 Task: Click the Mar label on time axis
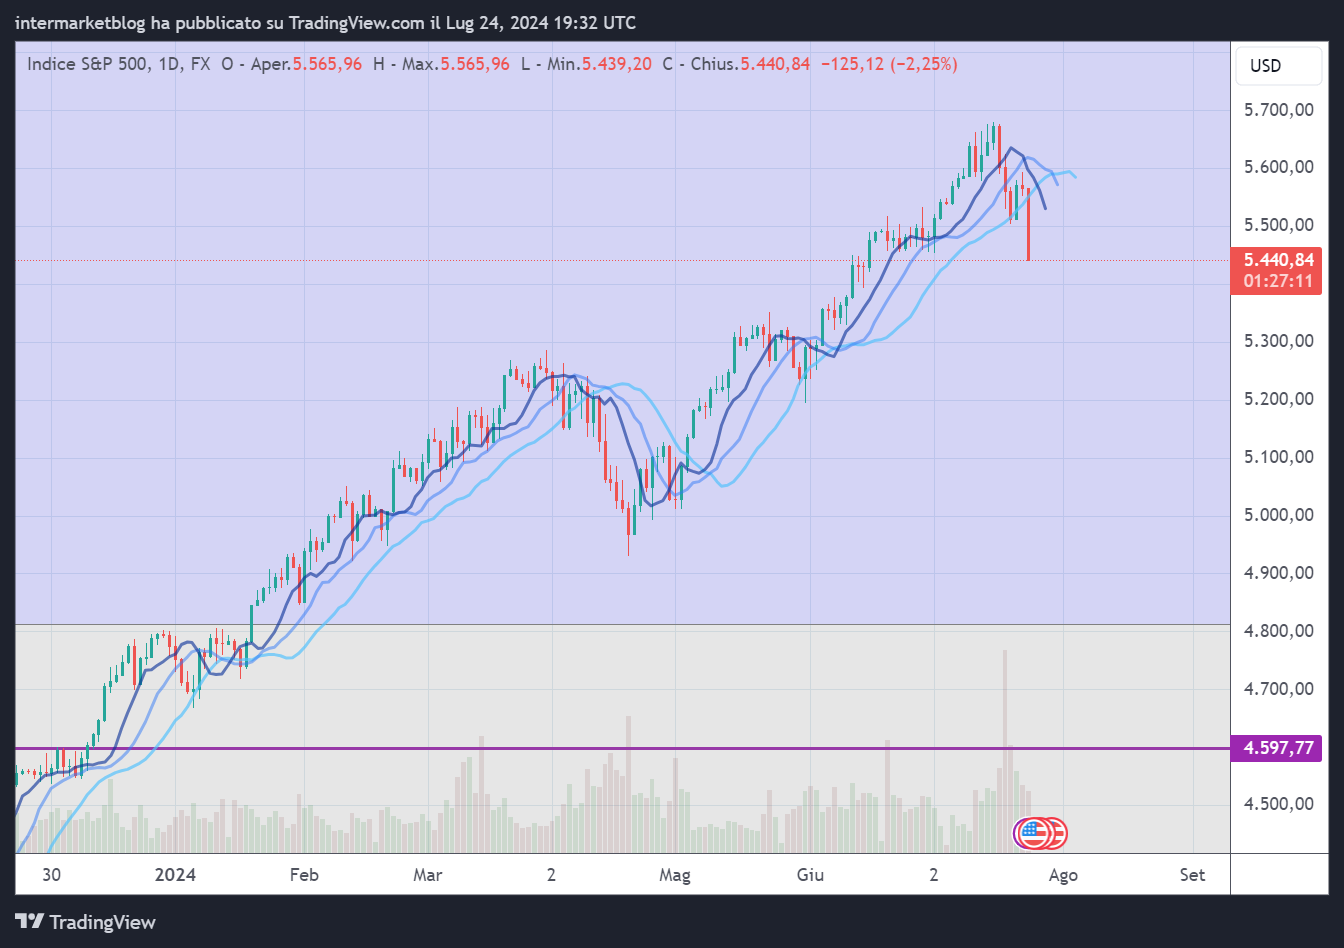427,875
